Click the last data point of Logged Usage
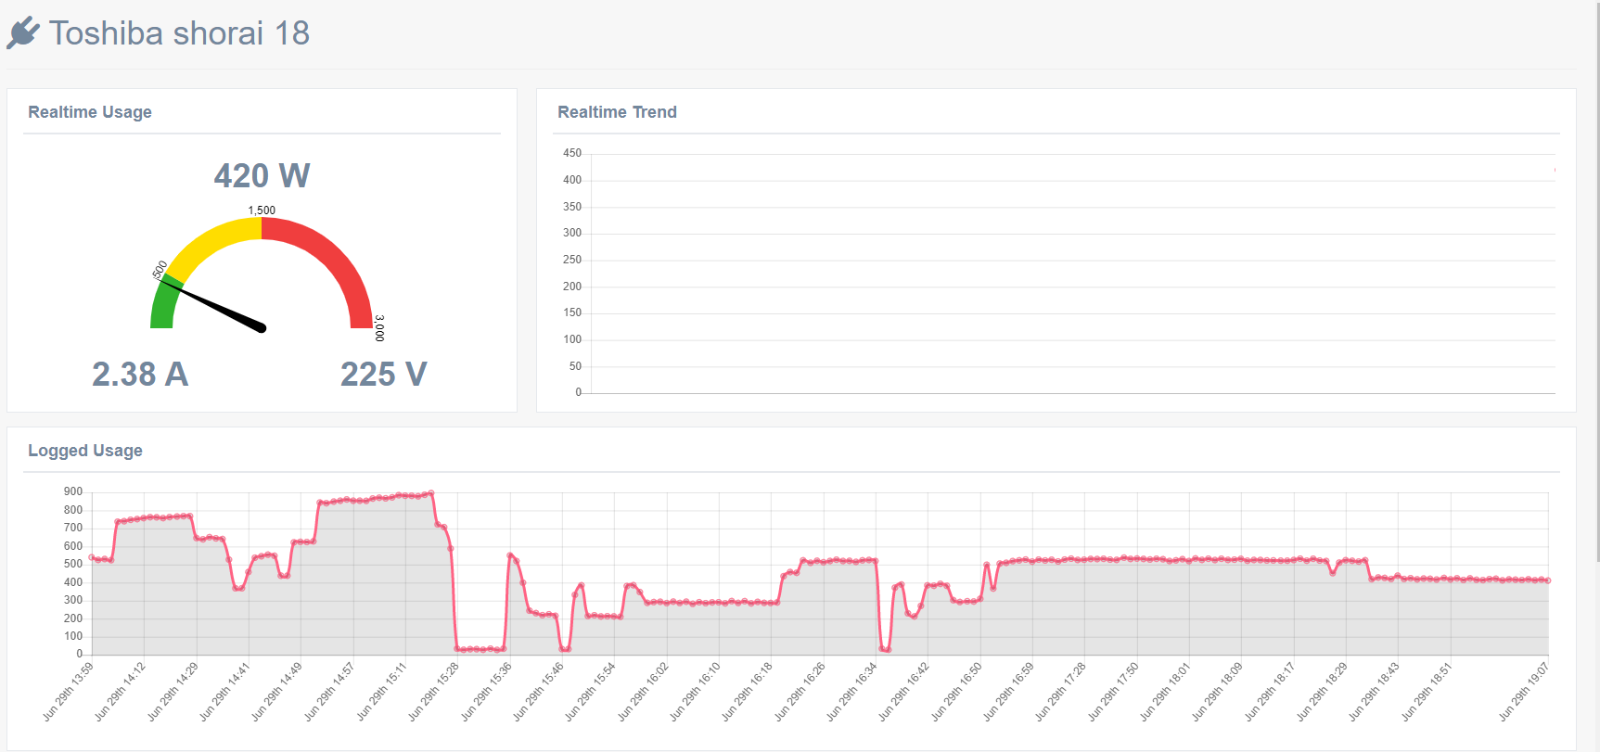Viewport: 1600px width, 752px height. coord(1548,580)
